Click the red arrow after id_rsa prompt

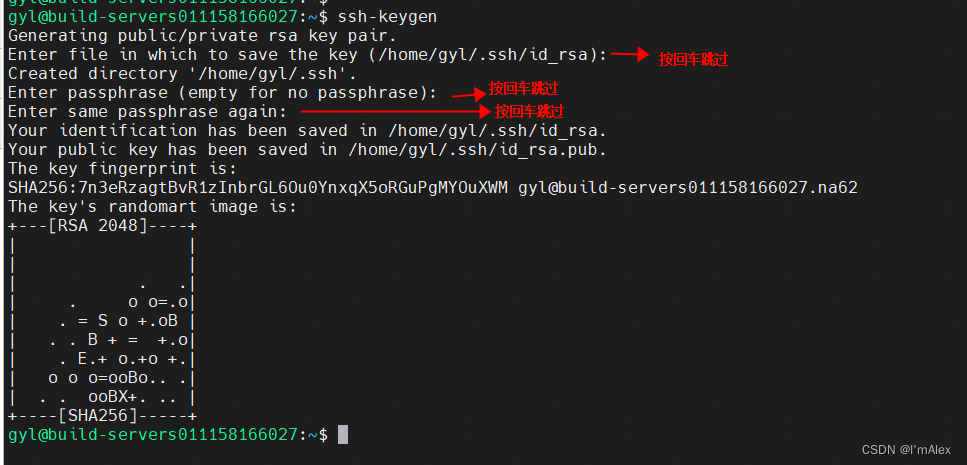pos(630,55)
